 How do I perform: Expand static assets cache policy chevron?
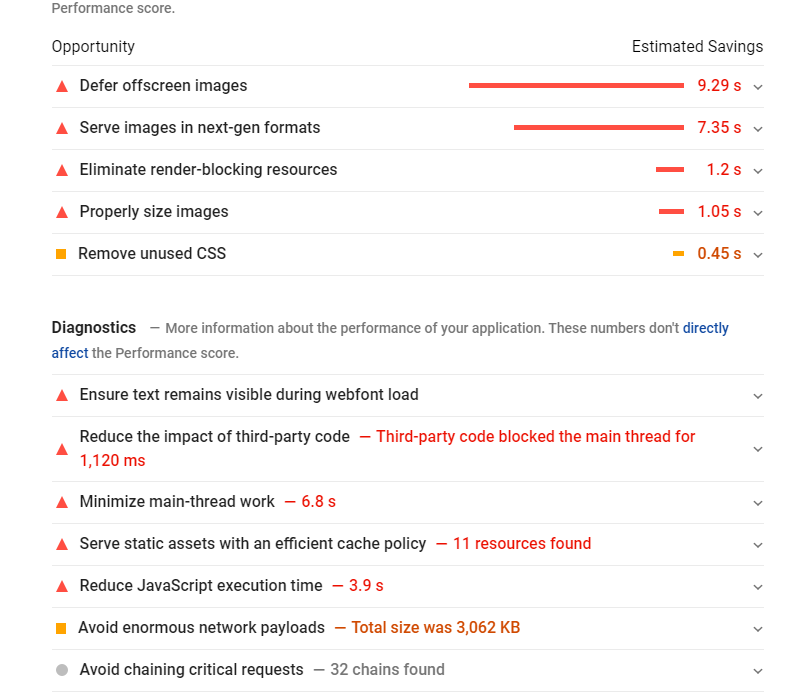758,545
